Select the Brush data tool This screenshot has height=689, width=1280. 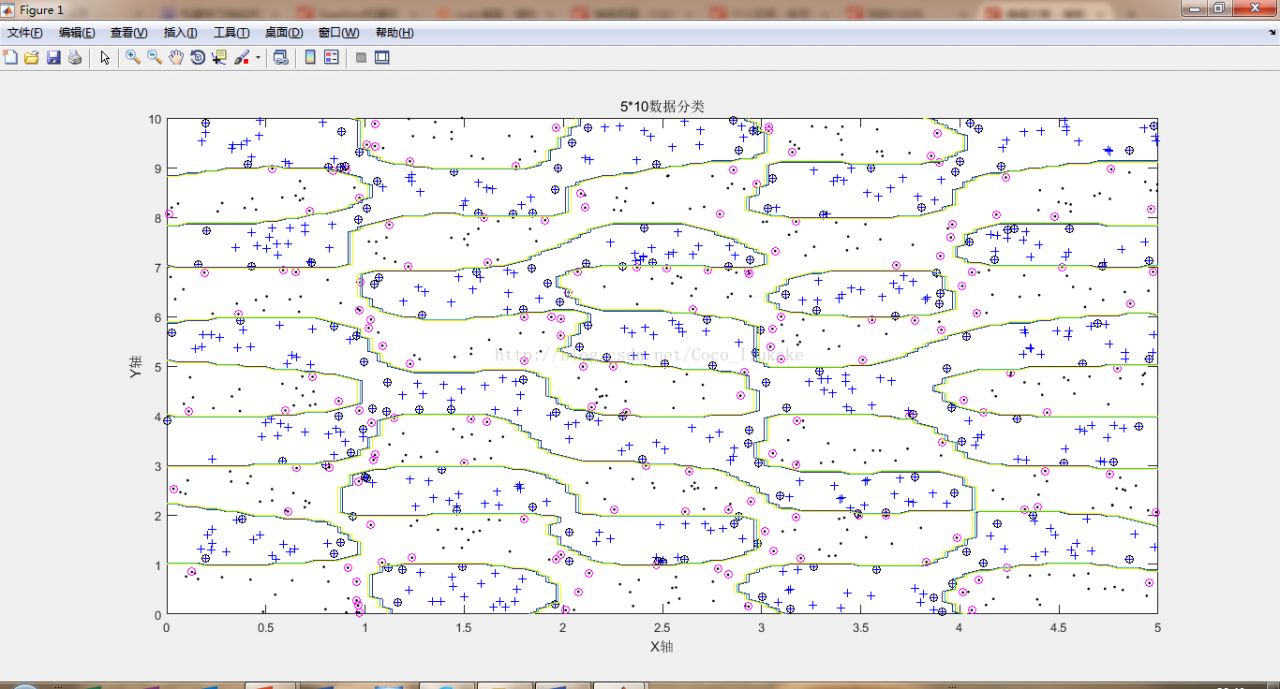point(242,57)
